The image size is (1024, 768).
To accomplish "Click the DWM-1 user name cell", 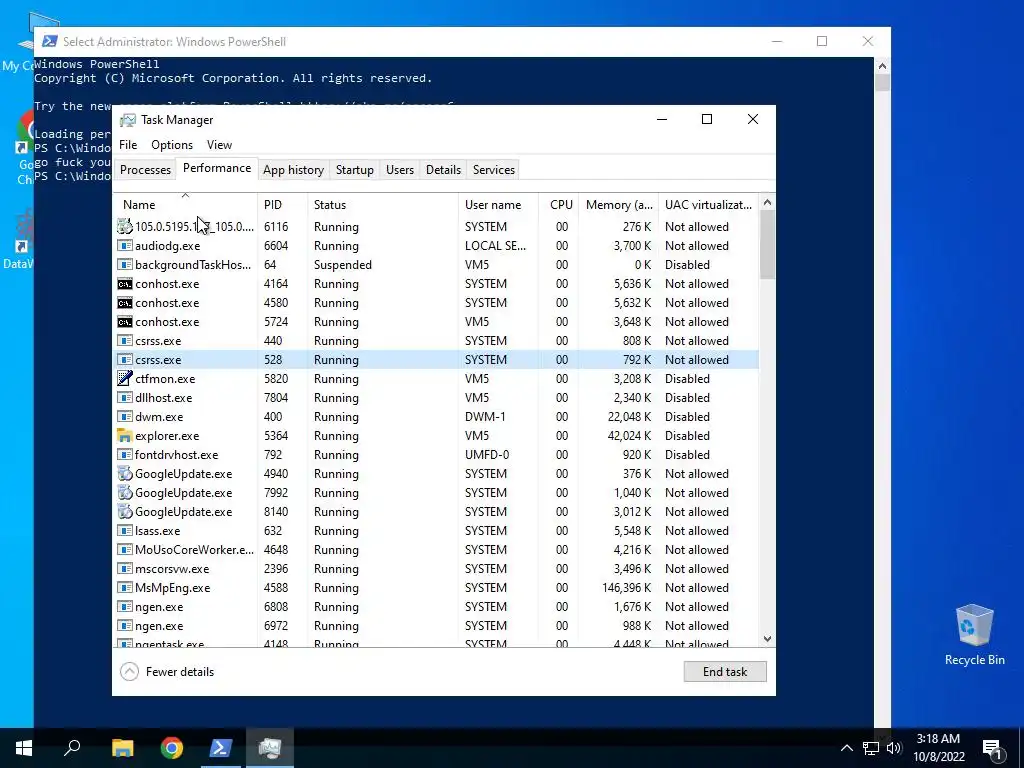I will (485, 417).
